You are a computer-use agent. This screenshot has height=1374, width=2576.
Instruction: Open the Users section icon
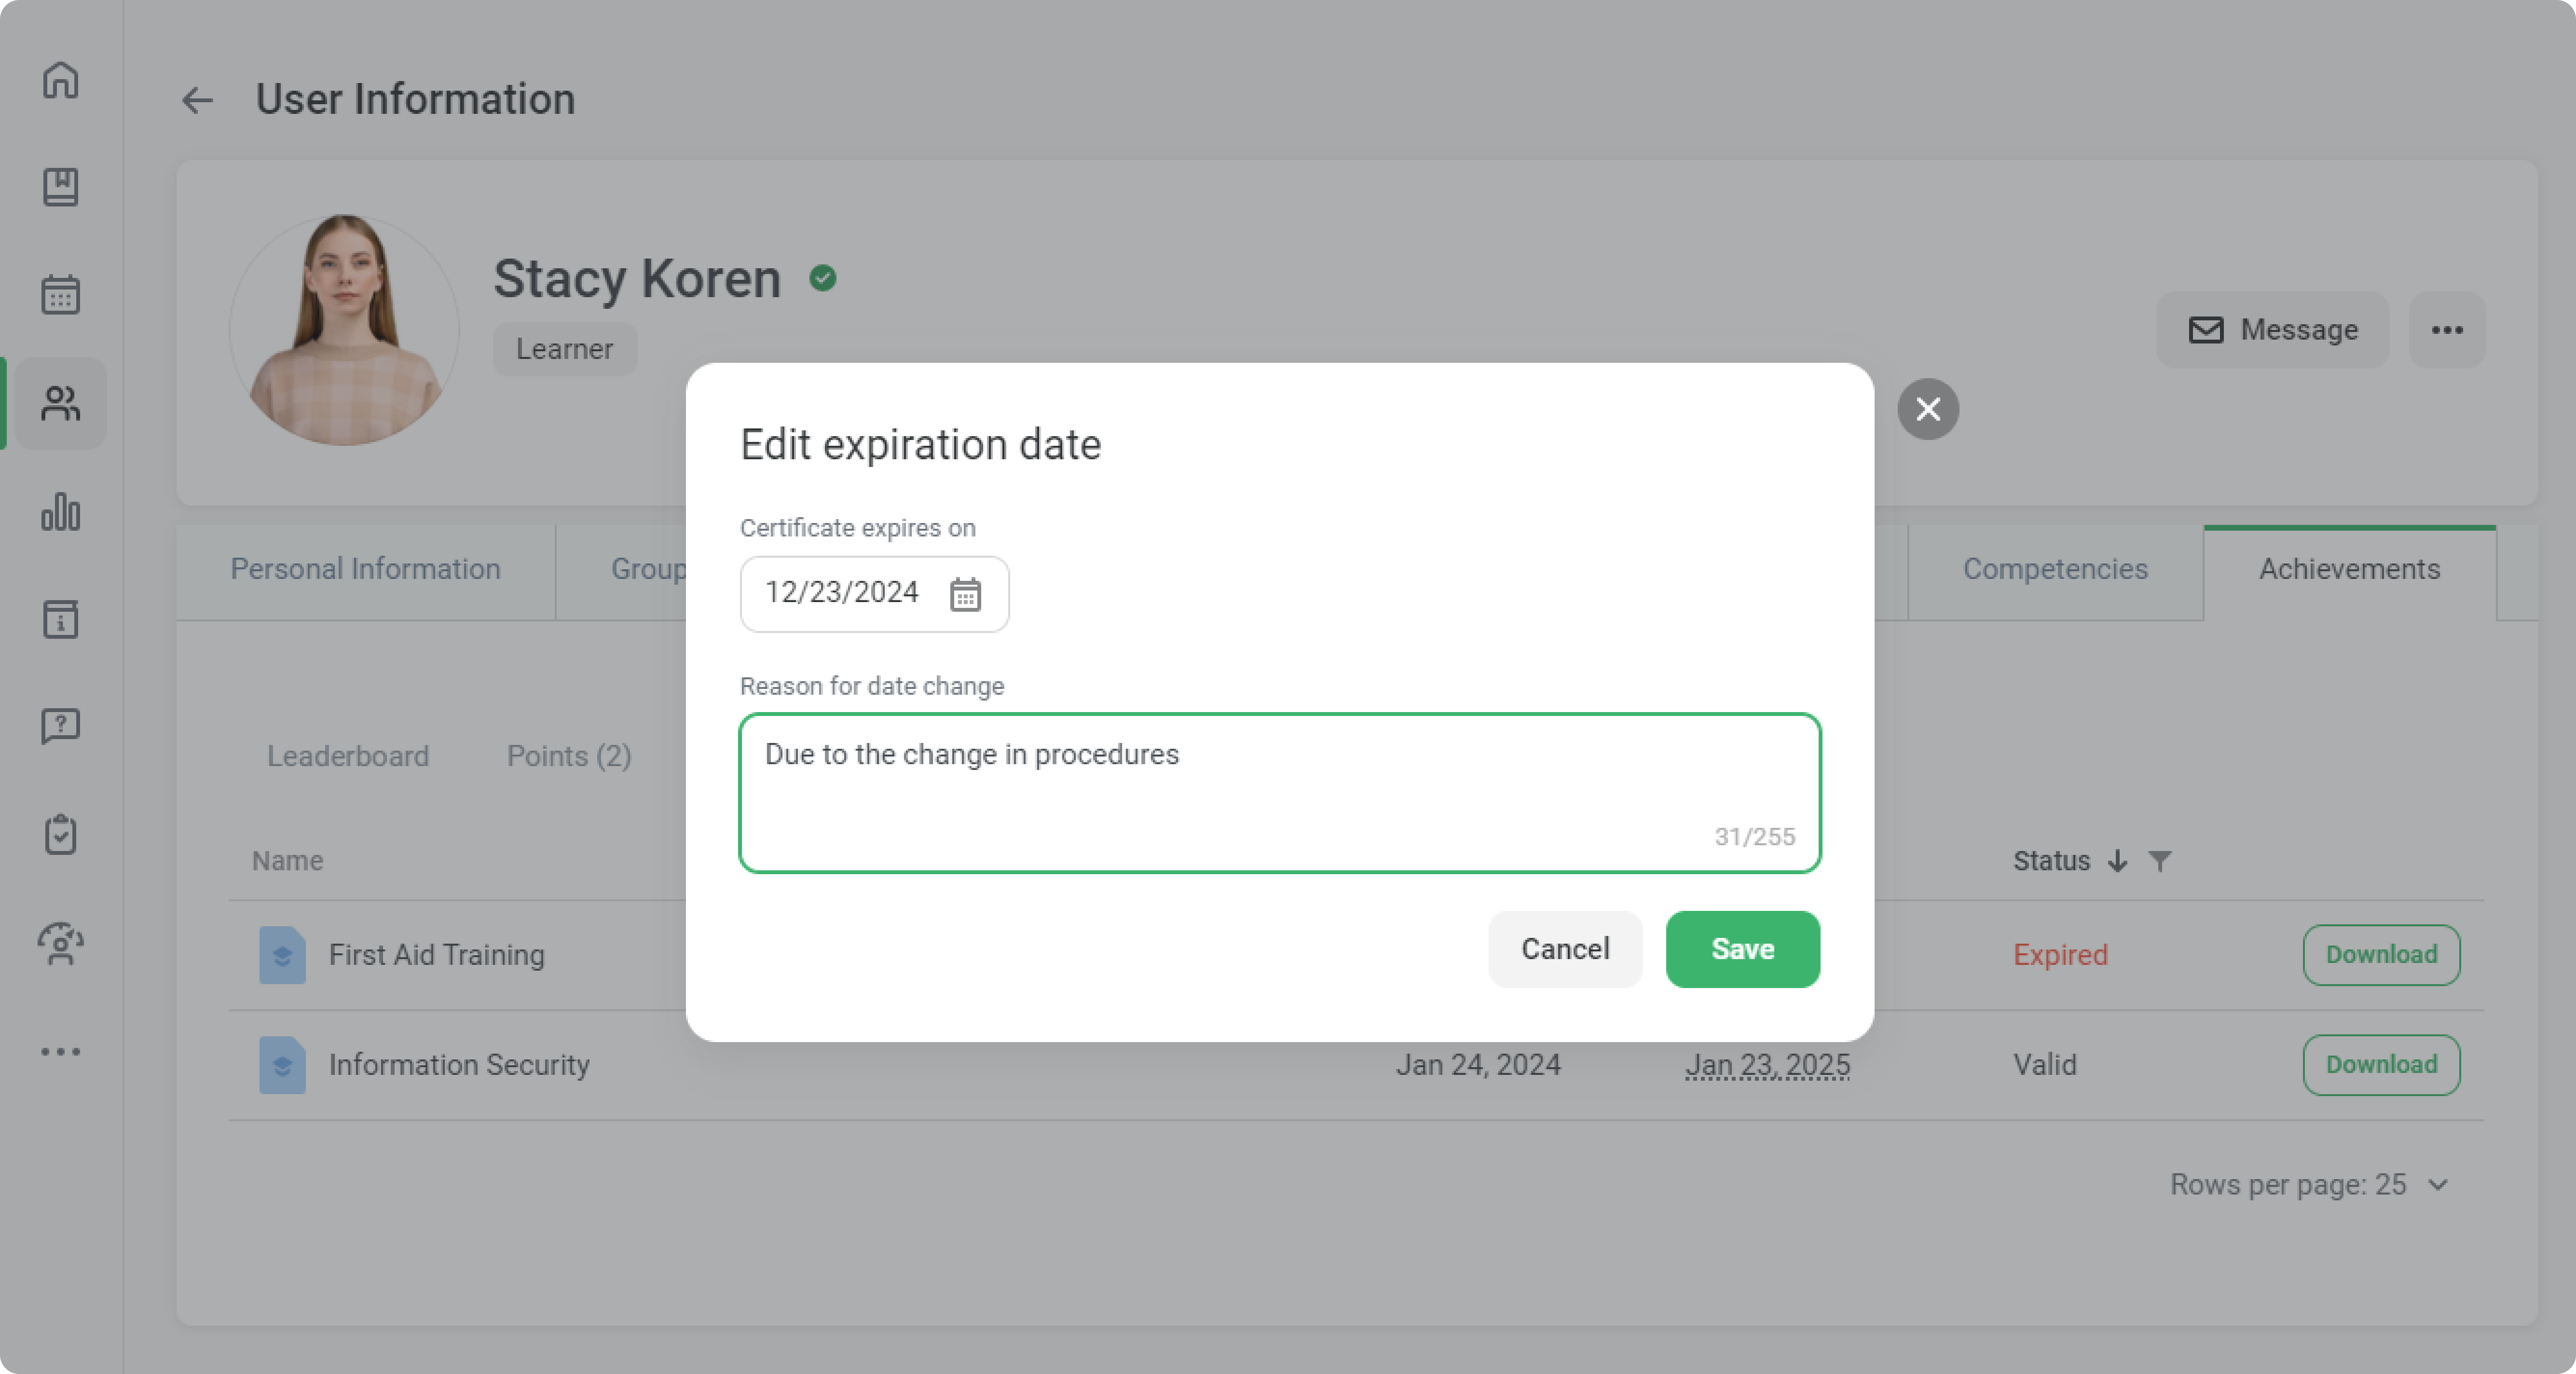[x=61, y=403]
